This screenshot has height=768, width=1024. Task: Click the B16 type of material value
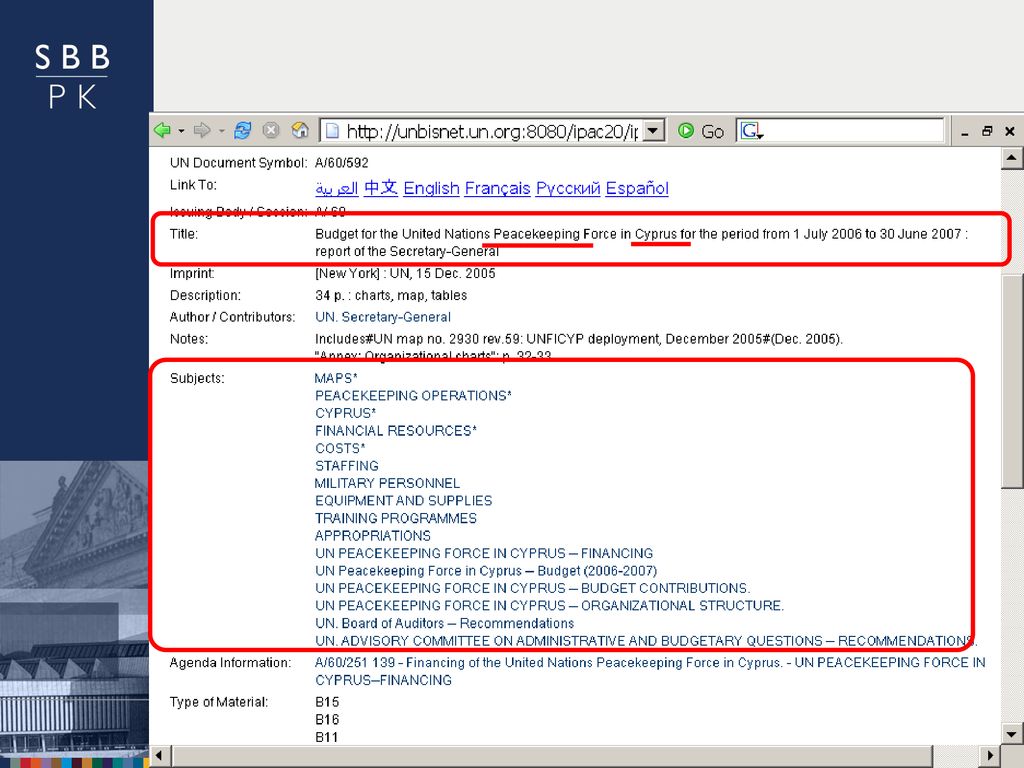point(327,720)
